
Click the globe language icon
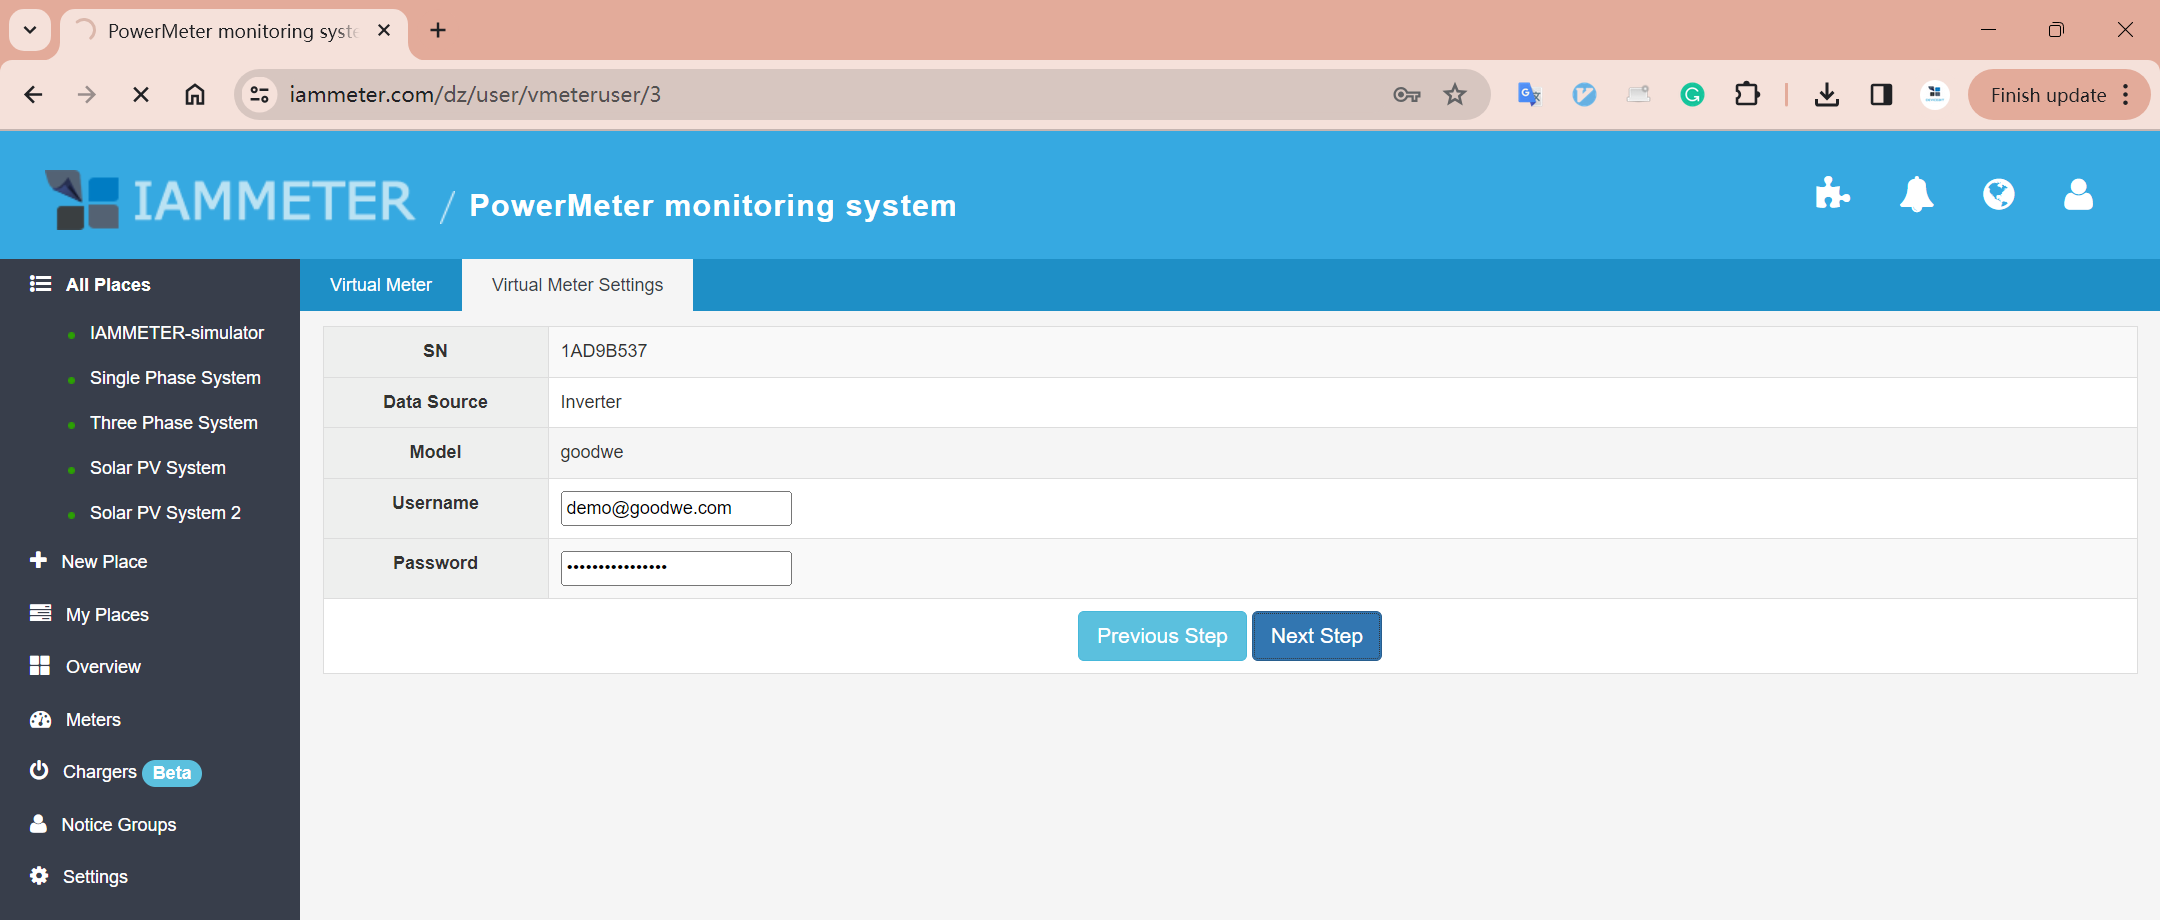pyautogui.click(x=1998, y=194)
